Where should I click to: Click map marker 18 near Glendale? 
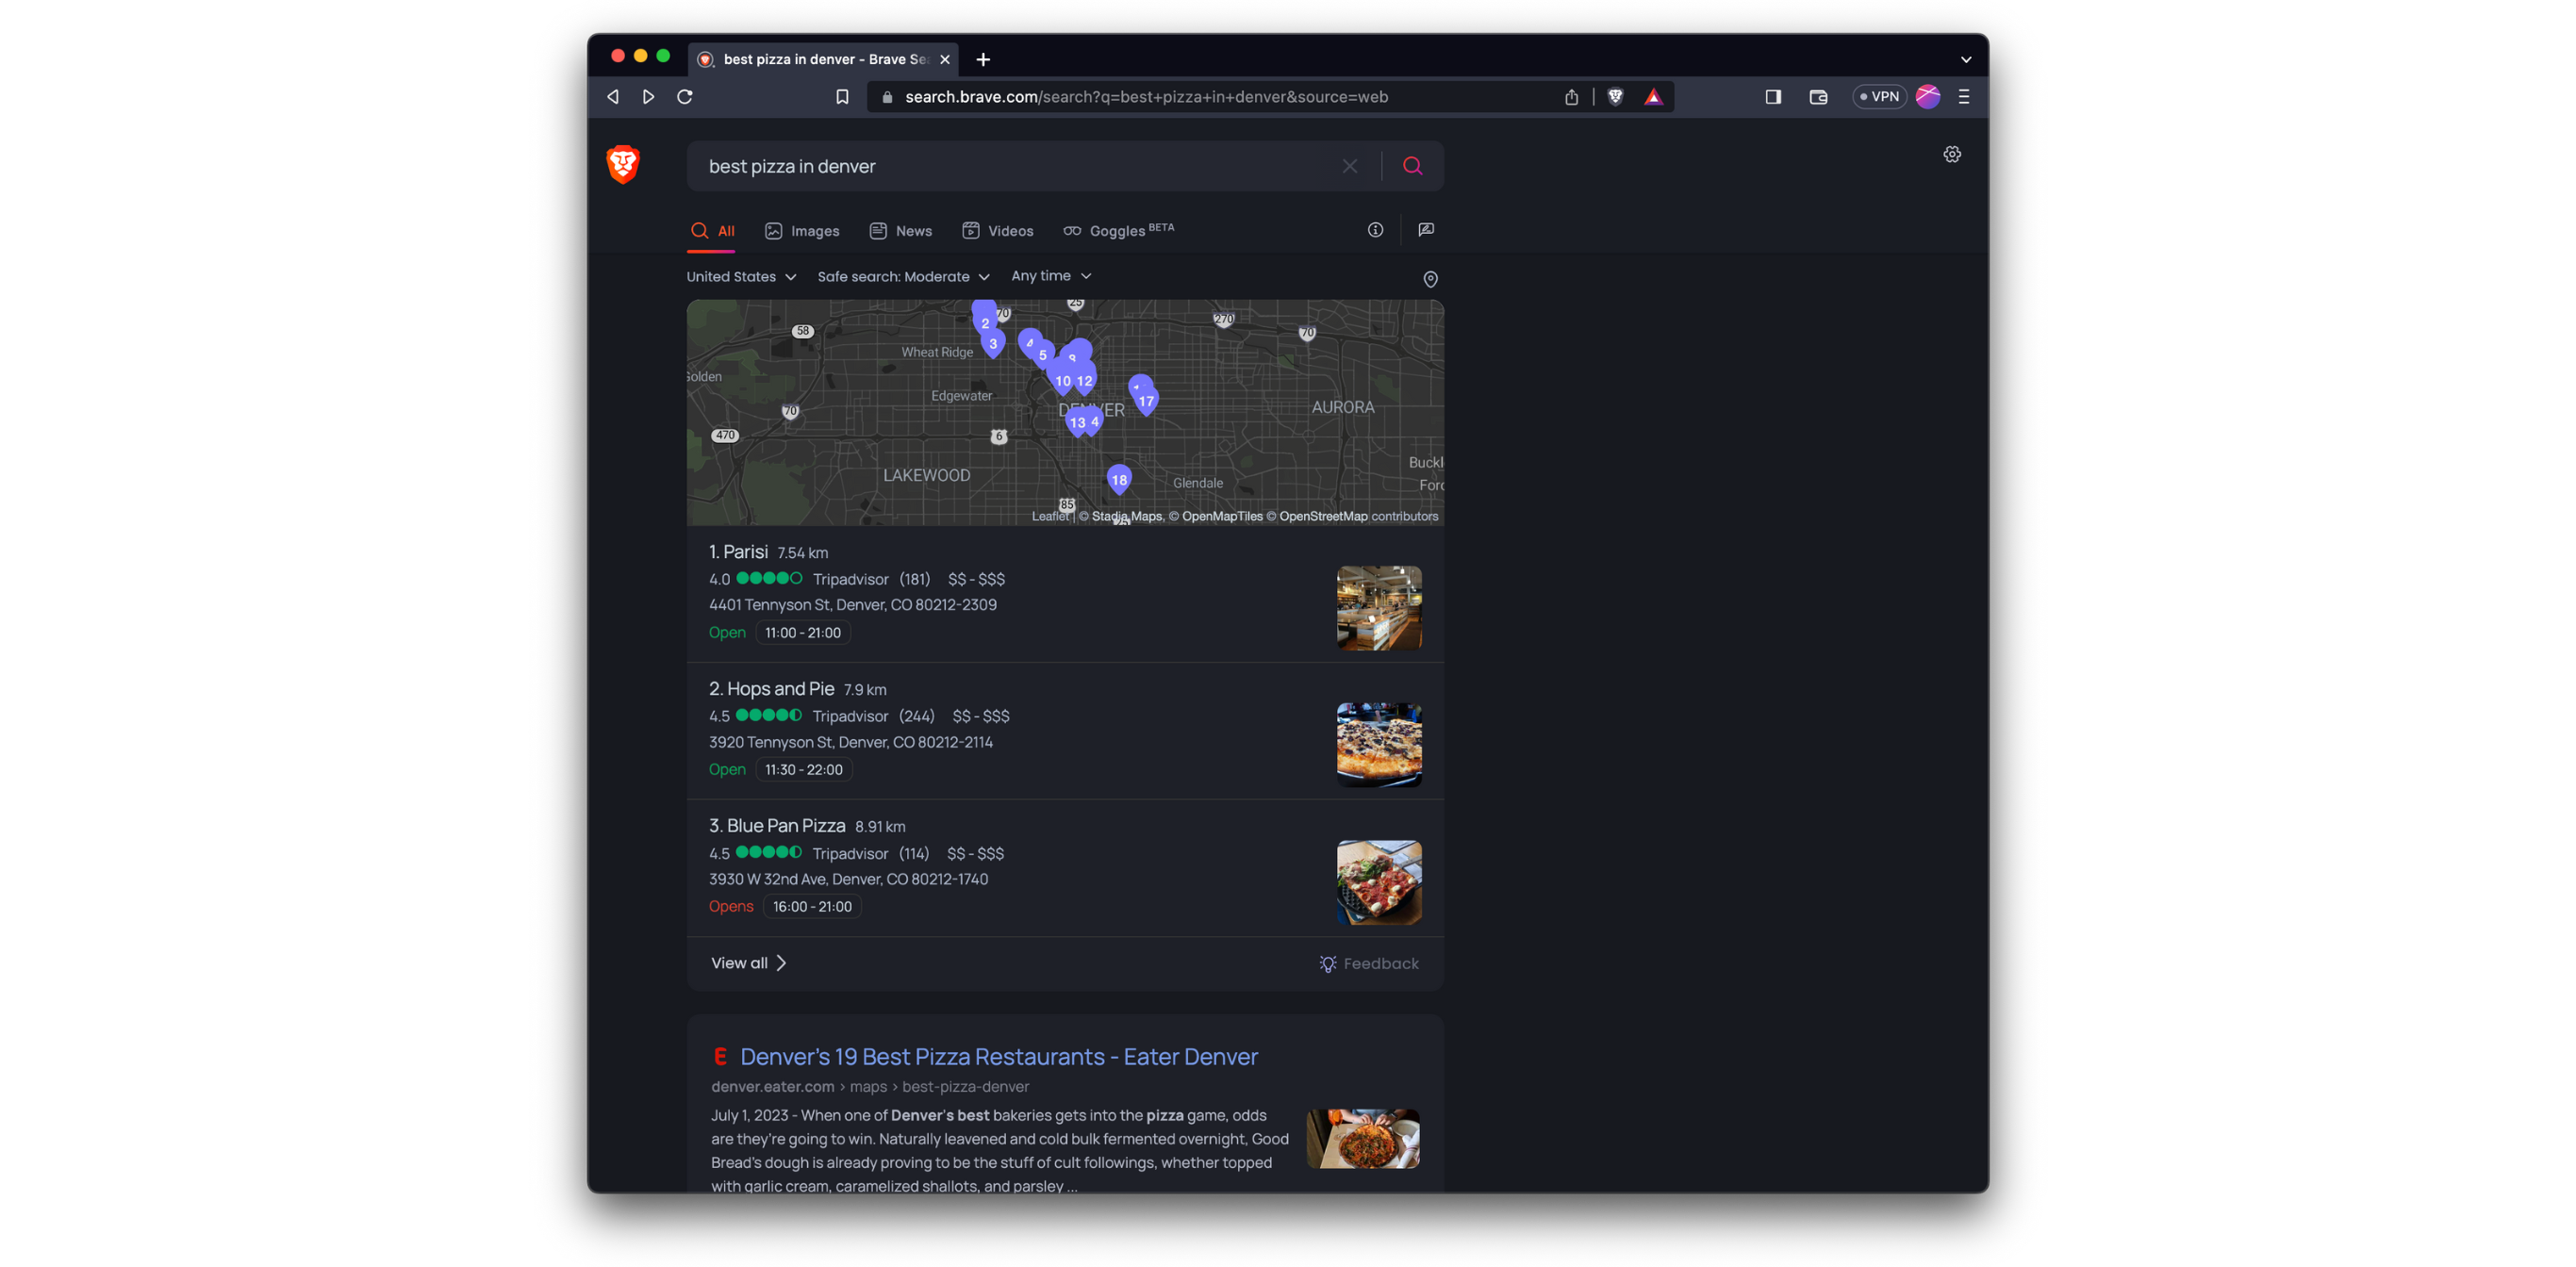[x=1118, y=479]
